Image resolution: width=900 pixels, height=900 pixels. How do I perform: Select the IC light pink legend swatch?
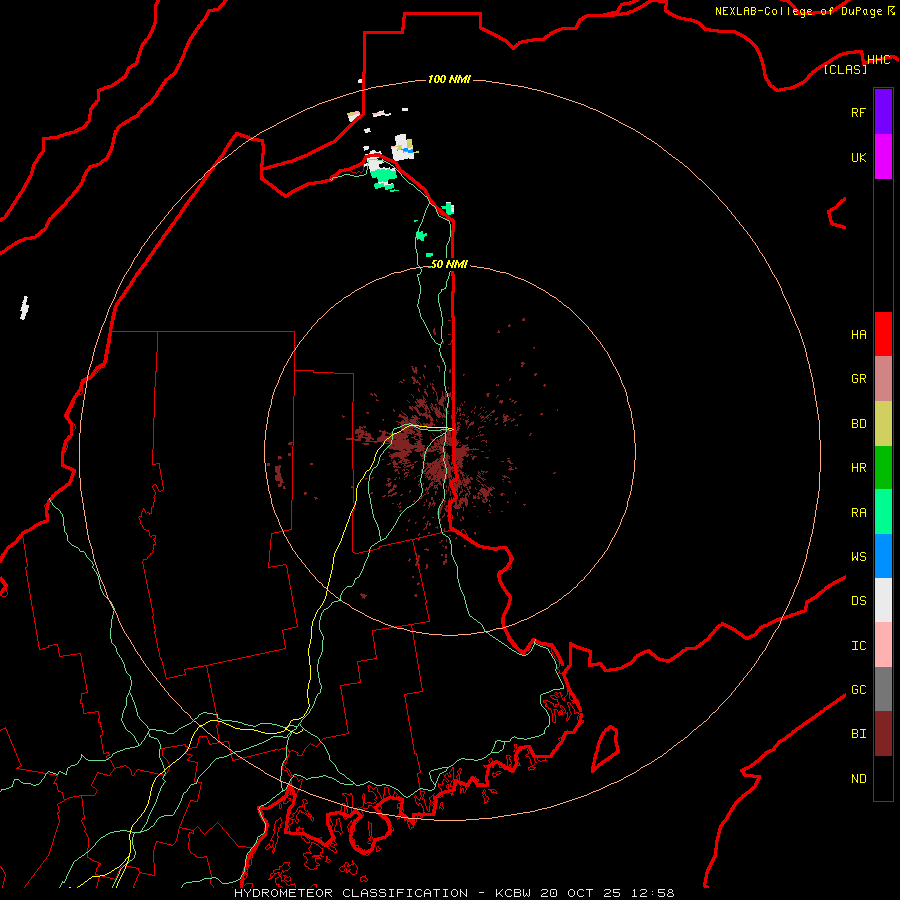pyautogui.click(x=883, y=645)
